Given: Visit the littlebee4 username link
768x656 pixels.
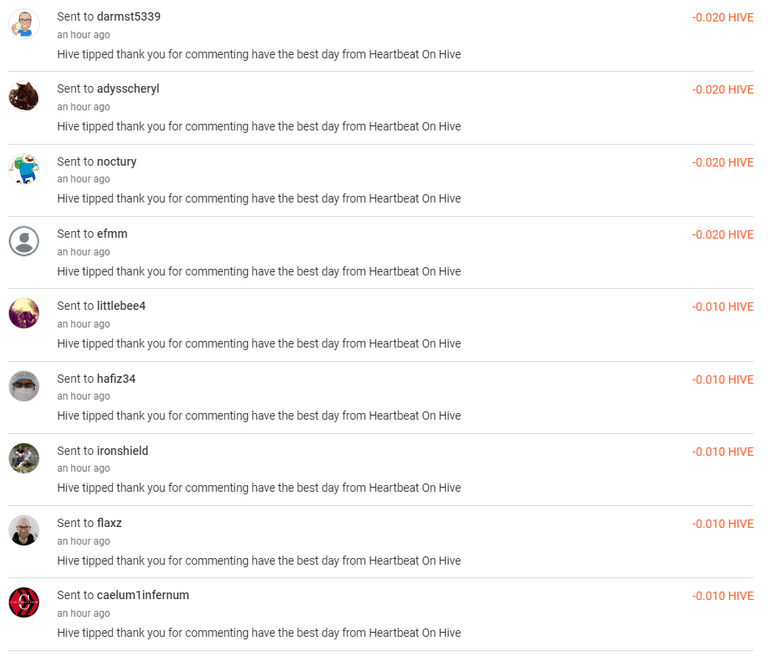Looking at the screenshot, I should pos(121,306).
